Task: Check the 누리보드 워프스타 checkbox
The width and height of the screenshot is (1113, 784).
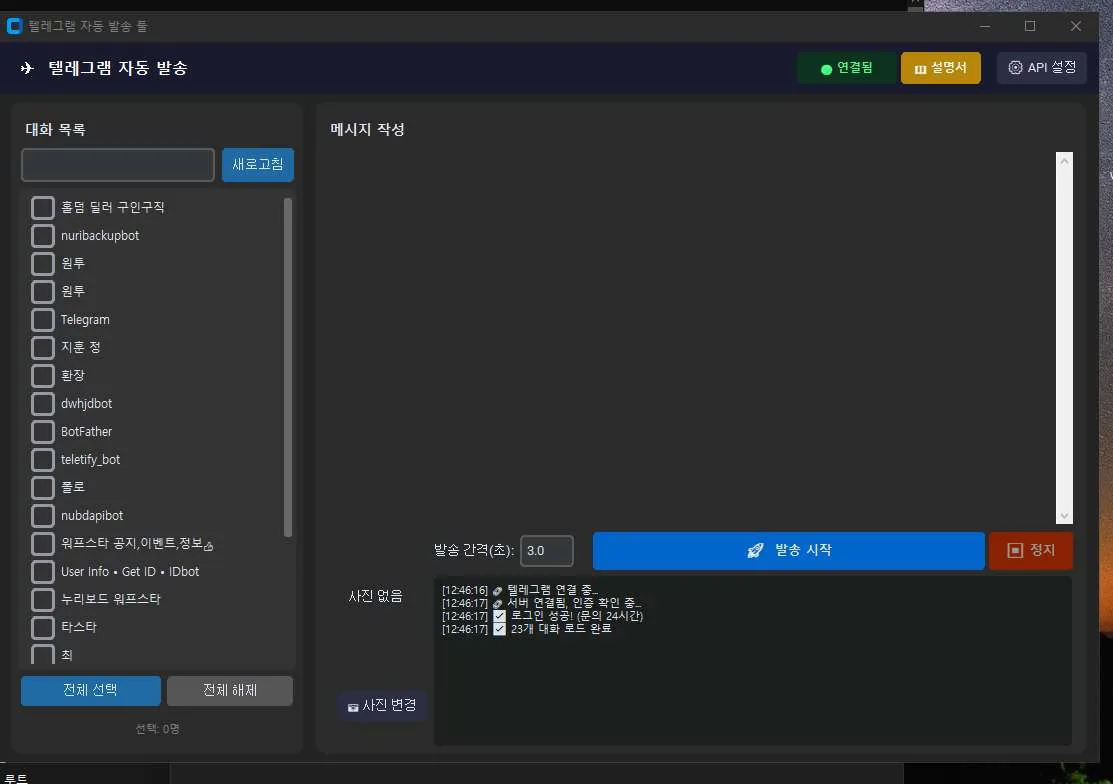Action: coord(43,600)
